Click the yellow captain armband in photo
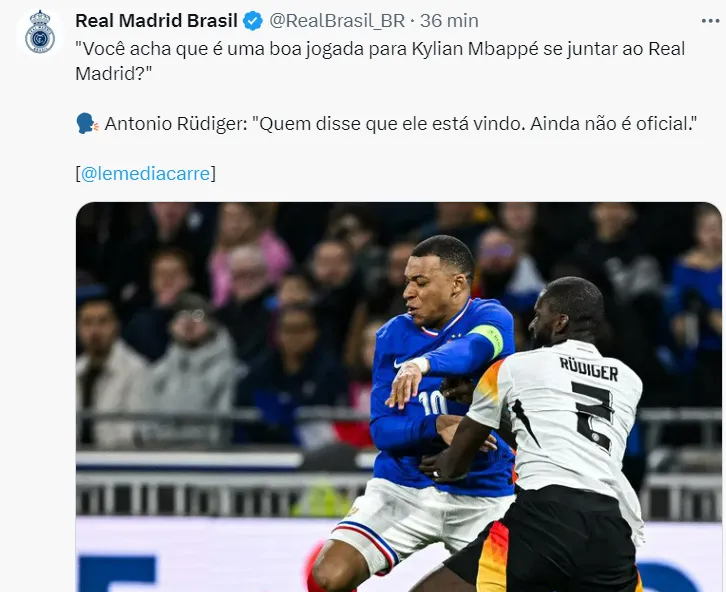The image size is (726, 592). (488, 339)
